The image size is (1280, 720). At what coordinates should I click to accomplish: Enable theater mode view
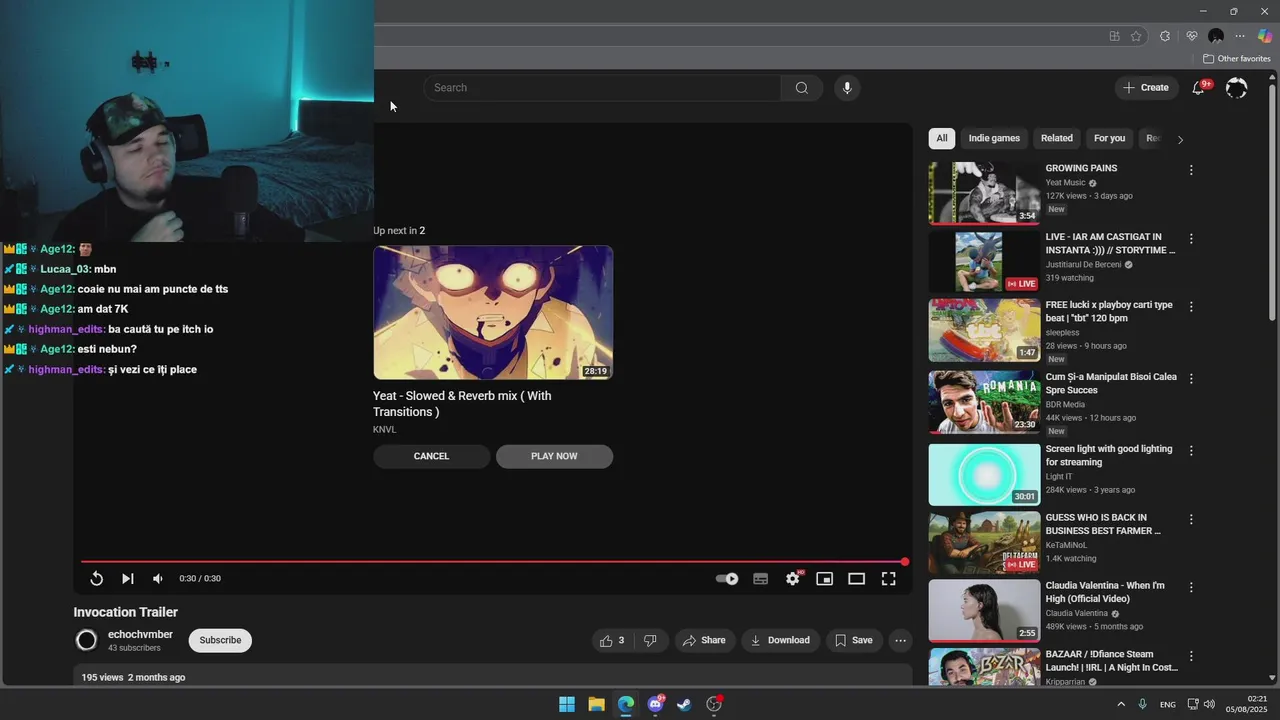click(857, 579)
